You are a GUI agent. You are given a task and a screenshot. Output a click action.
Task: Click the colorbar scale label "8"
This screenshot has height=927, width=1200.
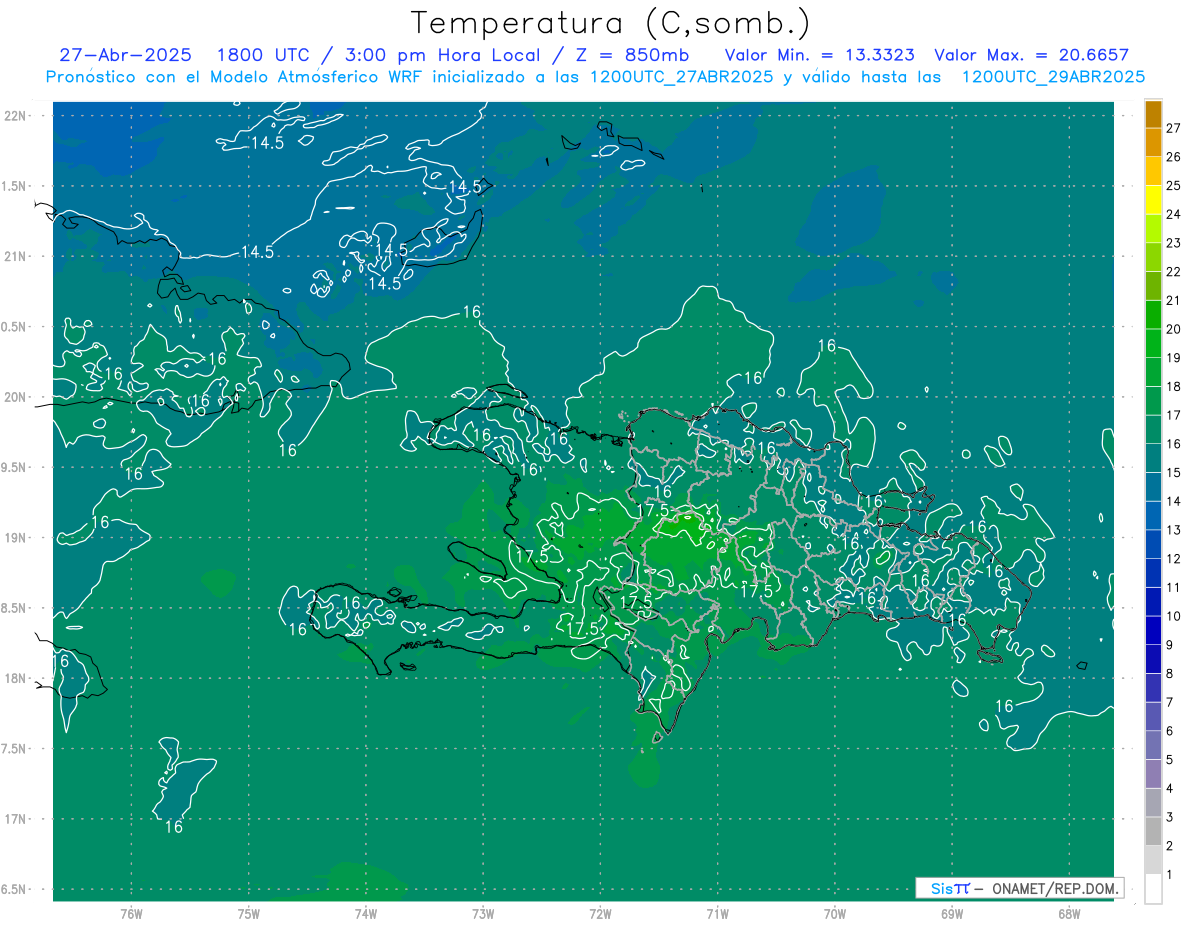pos(1169,674)
